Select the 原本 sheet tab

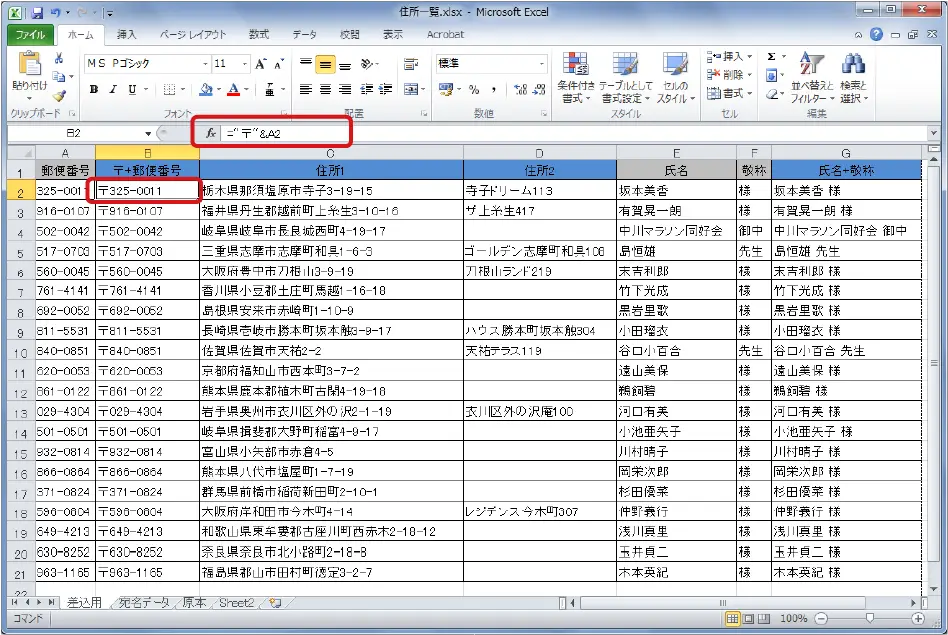(x=194, y=602)
